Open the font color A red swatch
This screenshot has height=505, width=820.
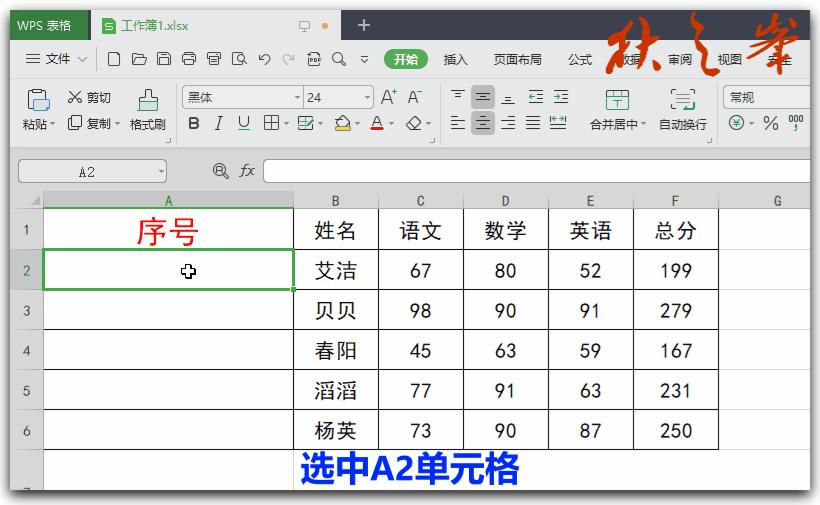click(377, 123)
